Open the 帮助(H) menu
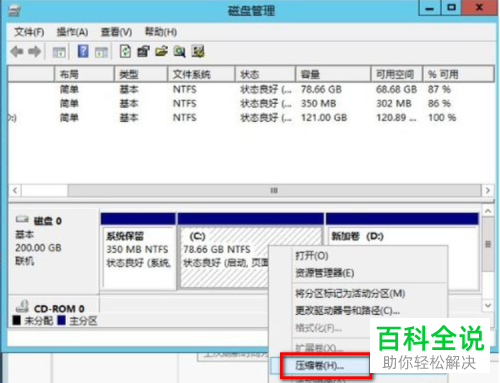The width and height of the screenshot is (500, 383). [161, 32]
